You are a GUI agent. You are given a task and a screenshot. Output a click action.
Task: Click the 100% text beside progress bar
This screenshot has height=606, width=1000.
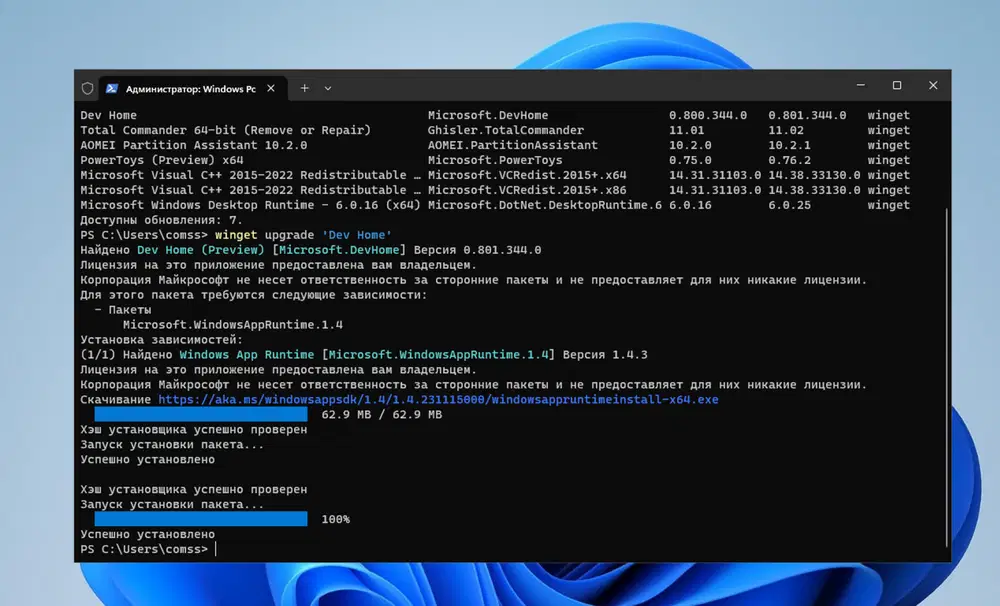click(335, 519)
